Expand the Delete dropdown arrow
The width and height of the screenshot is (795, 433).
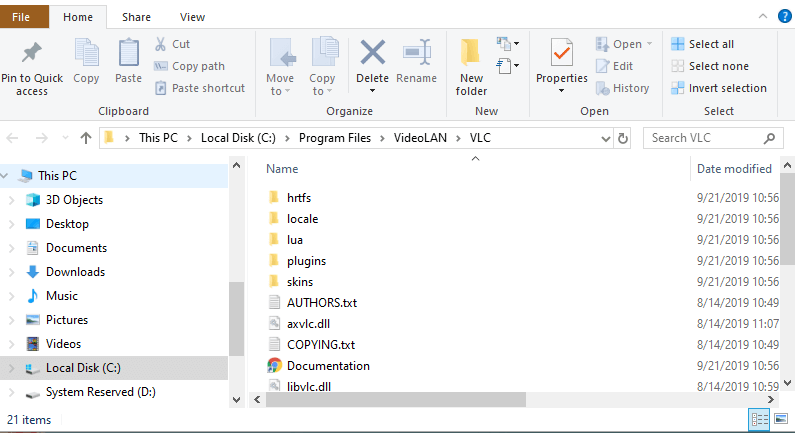tap(373, 91)
